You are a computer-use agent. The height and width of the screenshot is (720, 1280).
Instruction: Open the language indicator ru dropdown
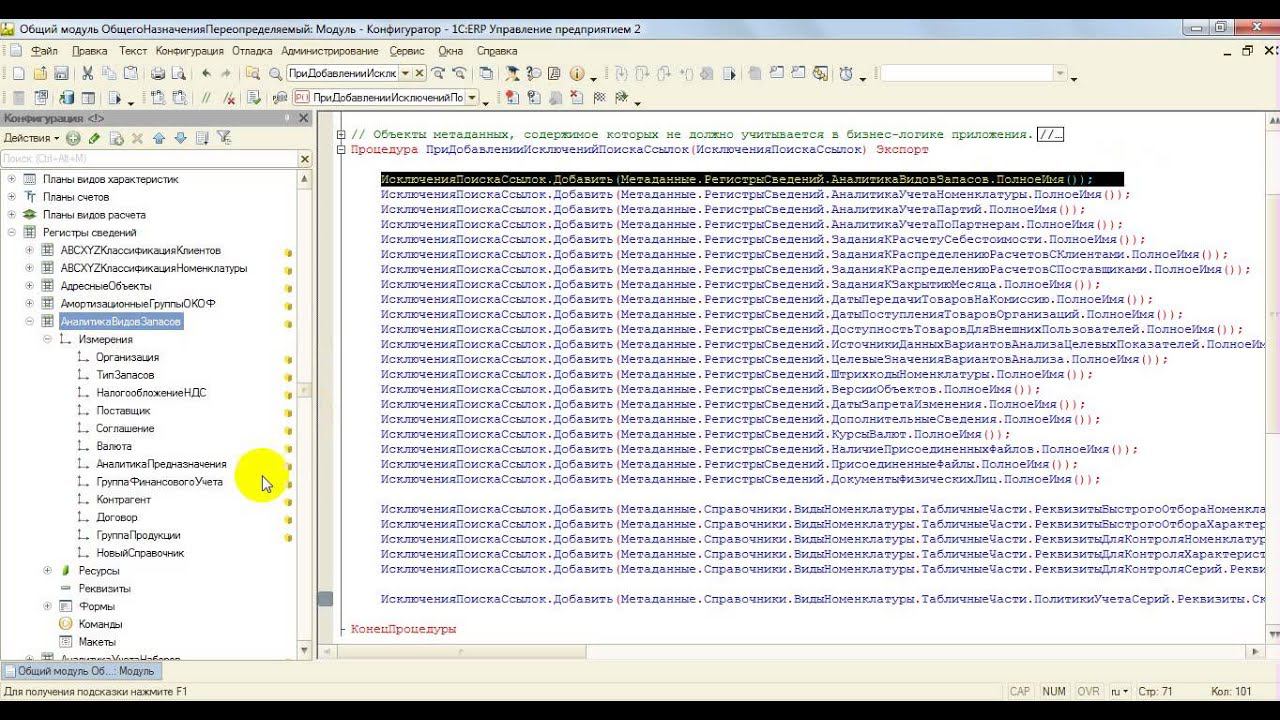pyautogui.click(x=1121, y=691)
